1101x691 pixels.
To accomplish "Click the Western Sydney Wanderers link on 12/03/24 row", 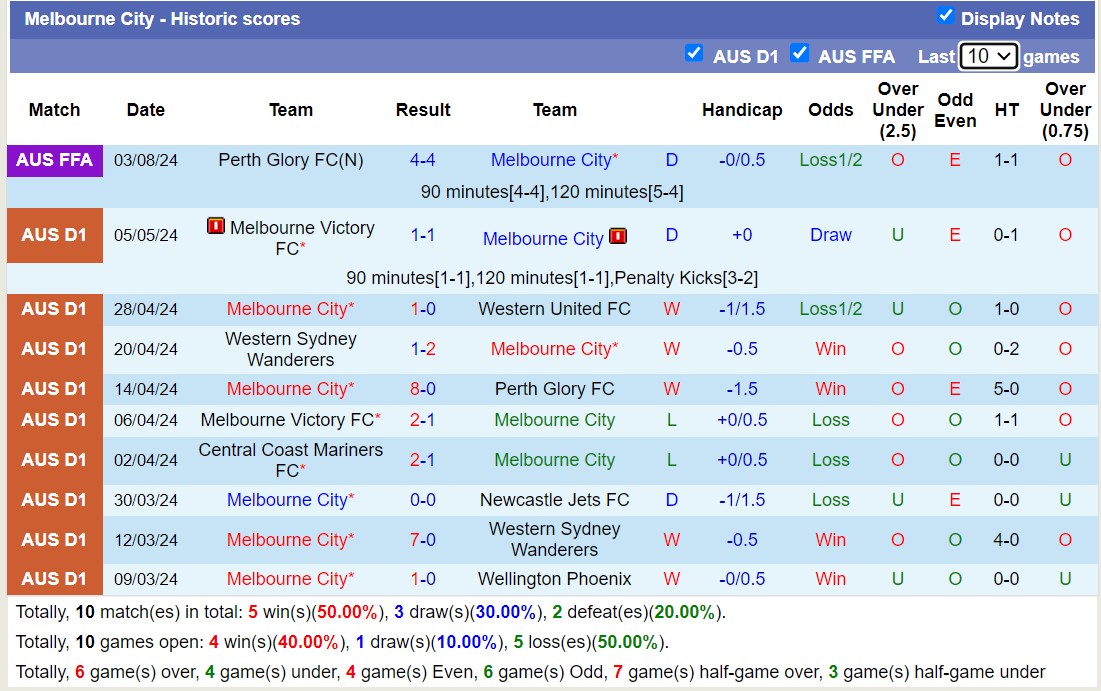I will [554, 539].
